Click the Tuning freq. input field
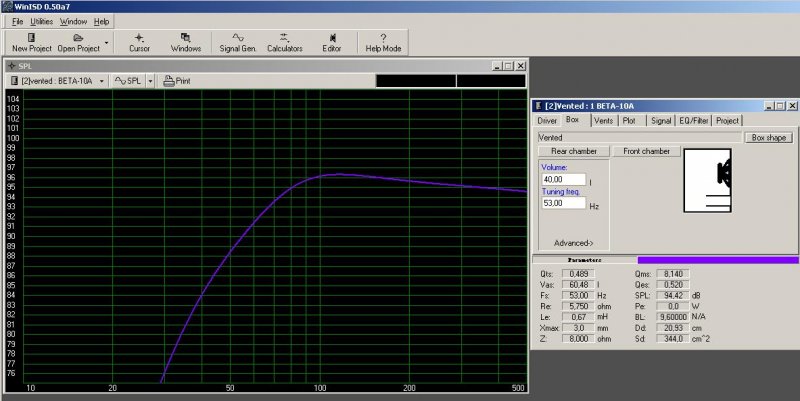 coord(563,203)
